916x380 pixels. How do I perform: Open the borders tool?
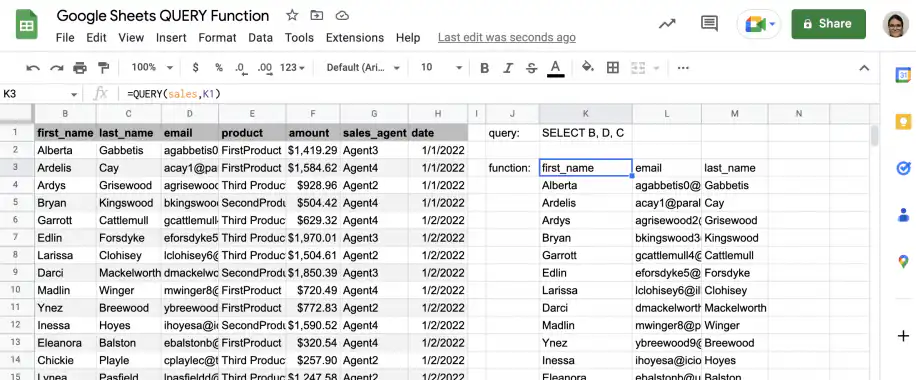(x=613, y=68)
